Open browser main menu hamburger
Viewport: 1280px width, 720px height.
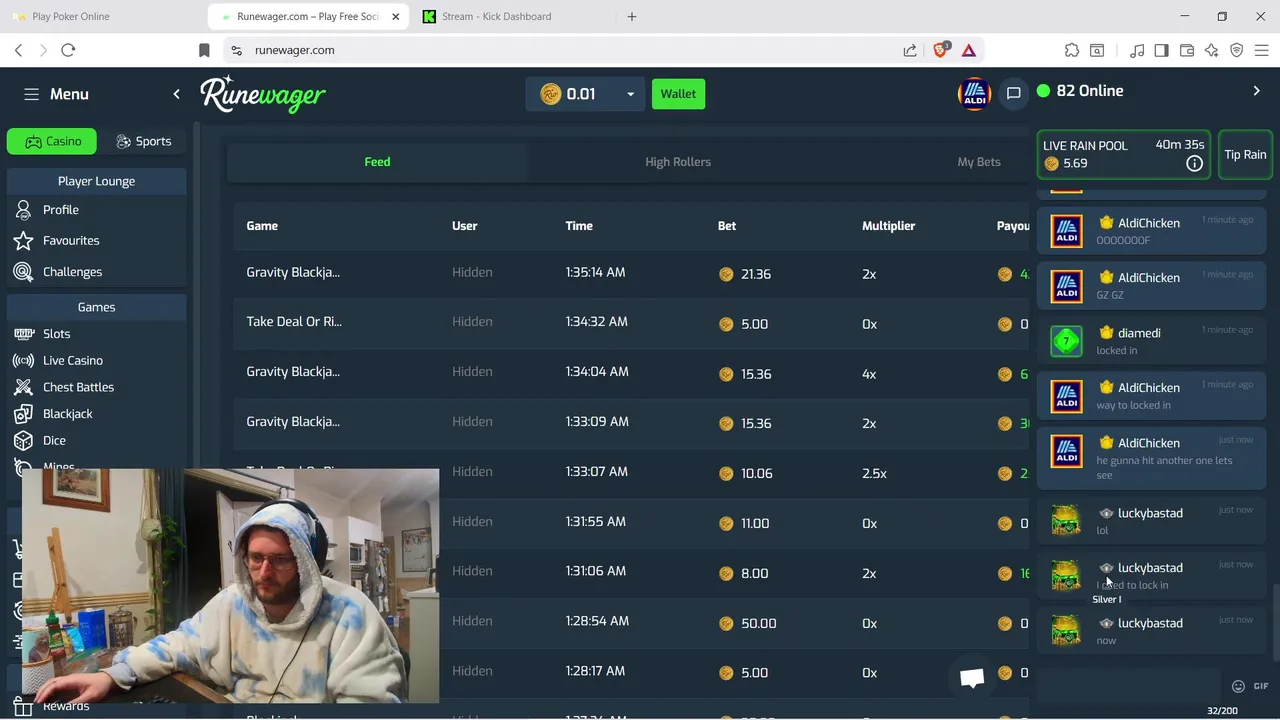pos(1261,50)
